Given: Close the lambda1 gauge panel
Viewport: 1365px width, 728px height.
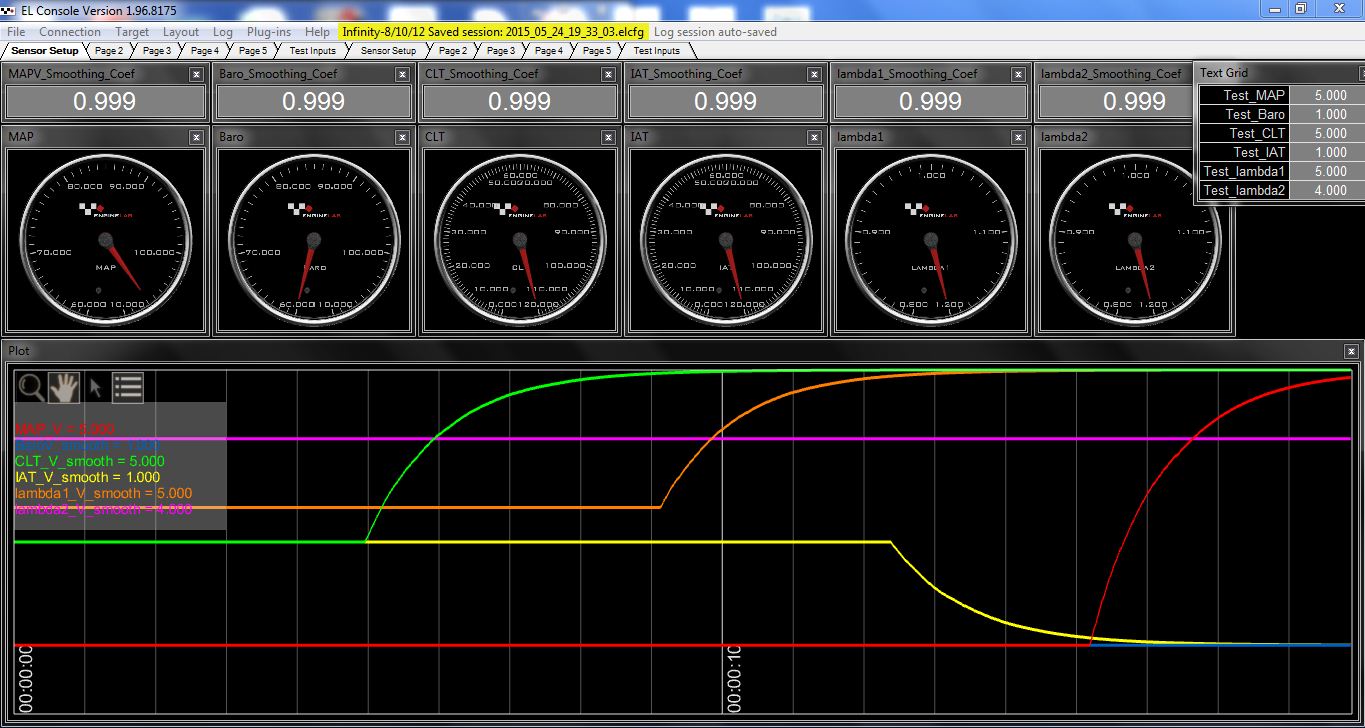Looking at the screenshot, I should (x=1020, y=136).
